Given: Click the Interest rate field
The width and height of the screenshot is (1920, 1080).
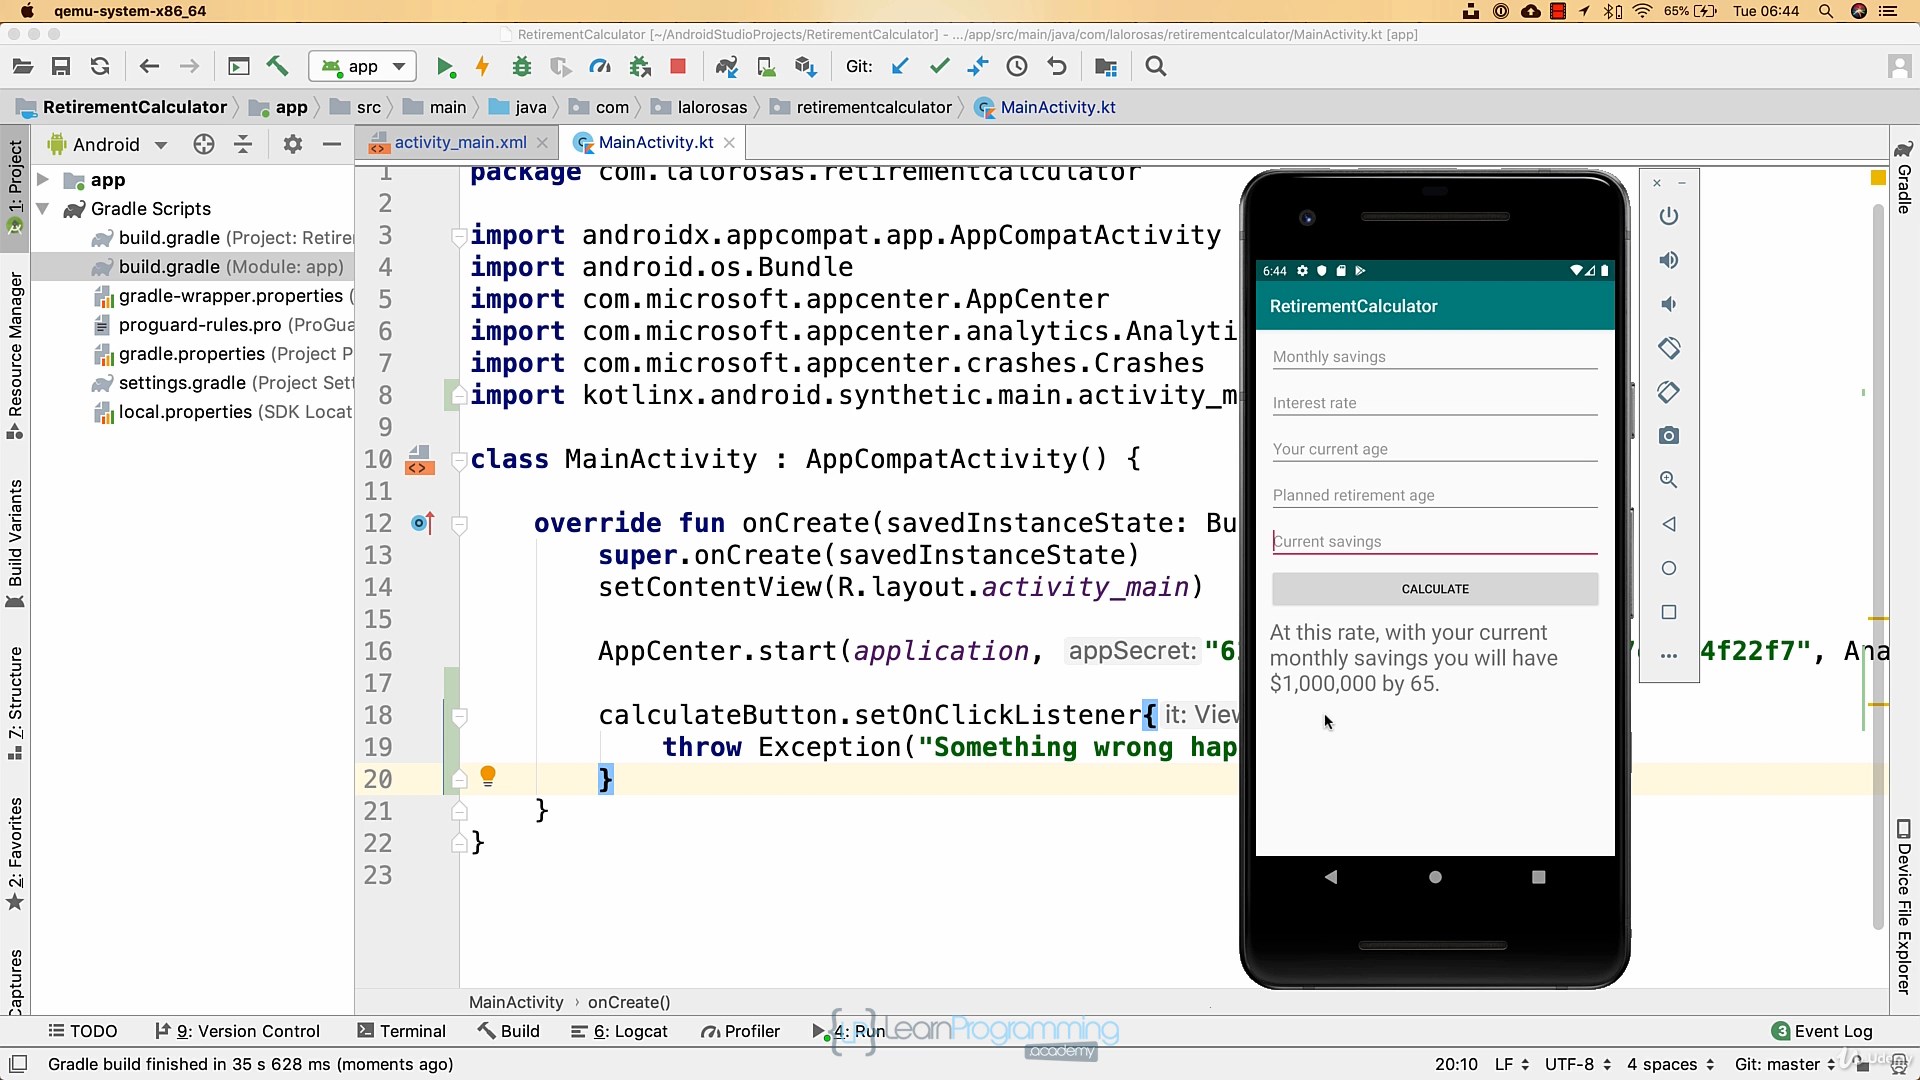Looking at the screenshot, I should [1435, 403].
